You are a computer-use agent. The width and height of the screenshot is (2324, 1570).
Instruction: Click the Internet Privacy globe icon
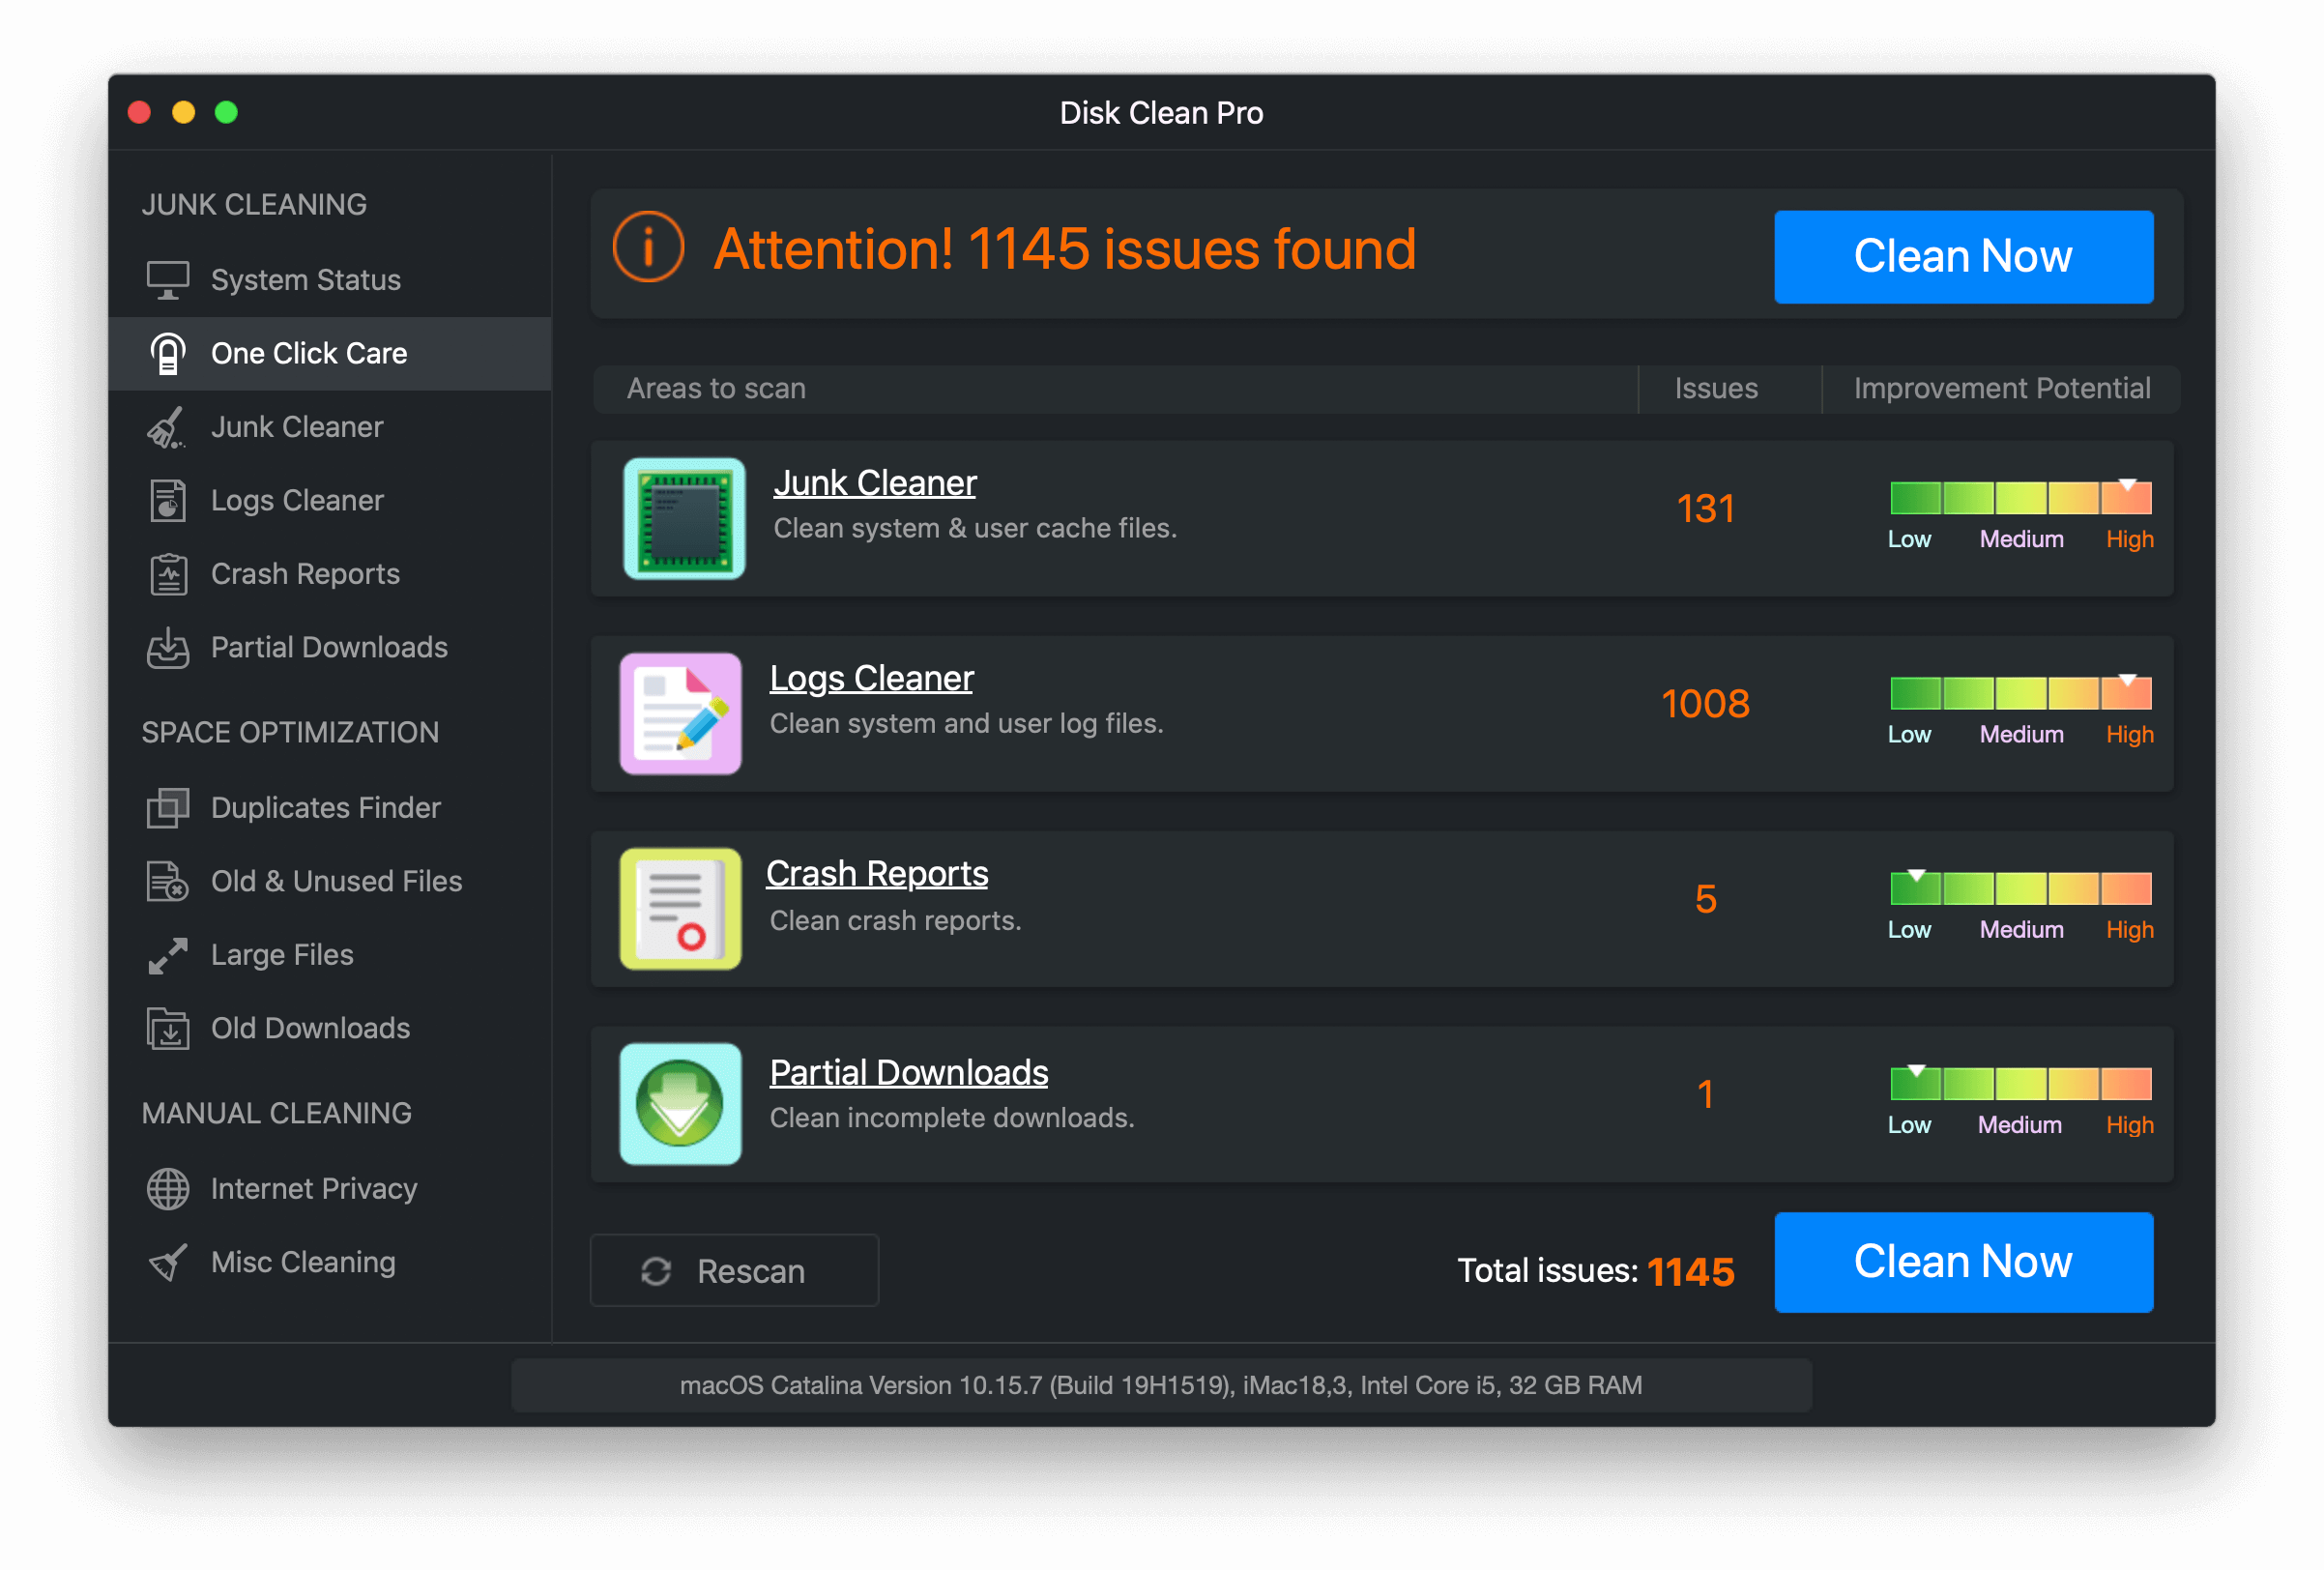tap(168, 1189)
